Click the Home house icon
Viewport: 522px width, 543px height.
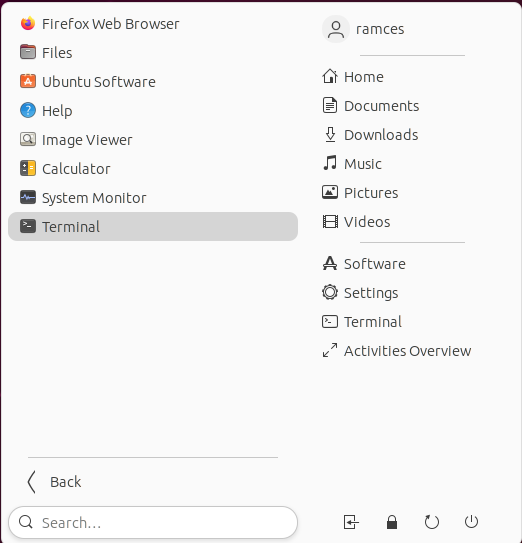coord(330,76)
